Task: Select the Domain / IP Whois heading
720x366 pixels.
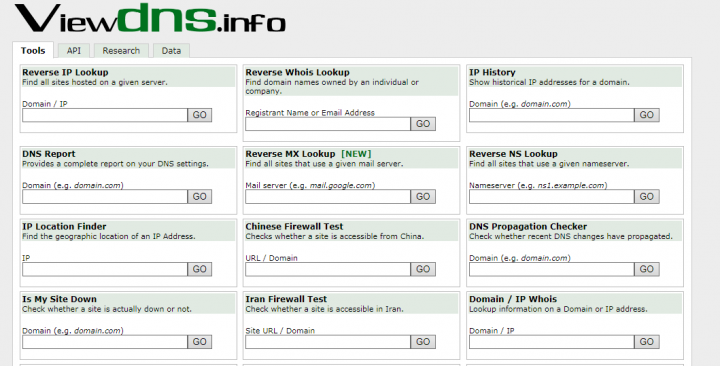Action: (x=513, y=299)
